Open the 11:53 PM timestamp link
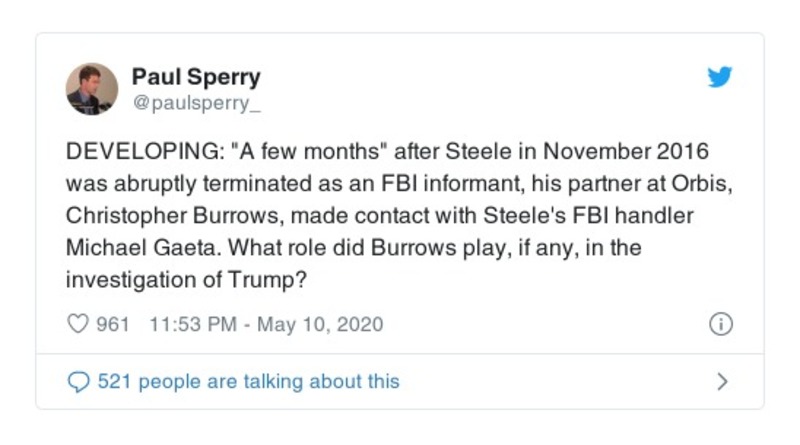This screenshot has height=445, width=800. click(191, 325)
